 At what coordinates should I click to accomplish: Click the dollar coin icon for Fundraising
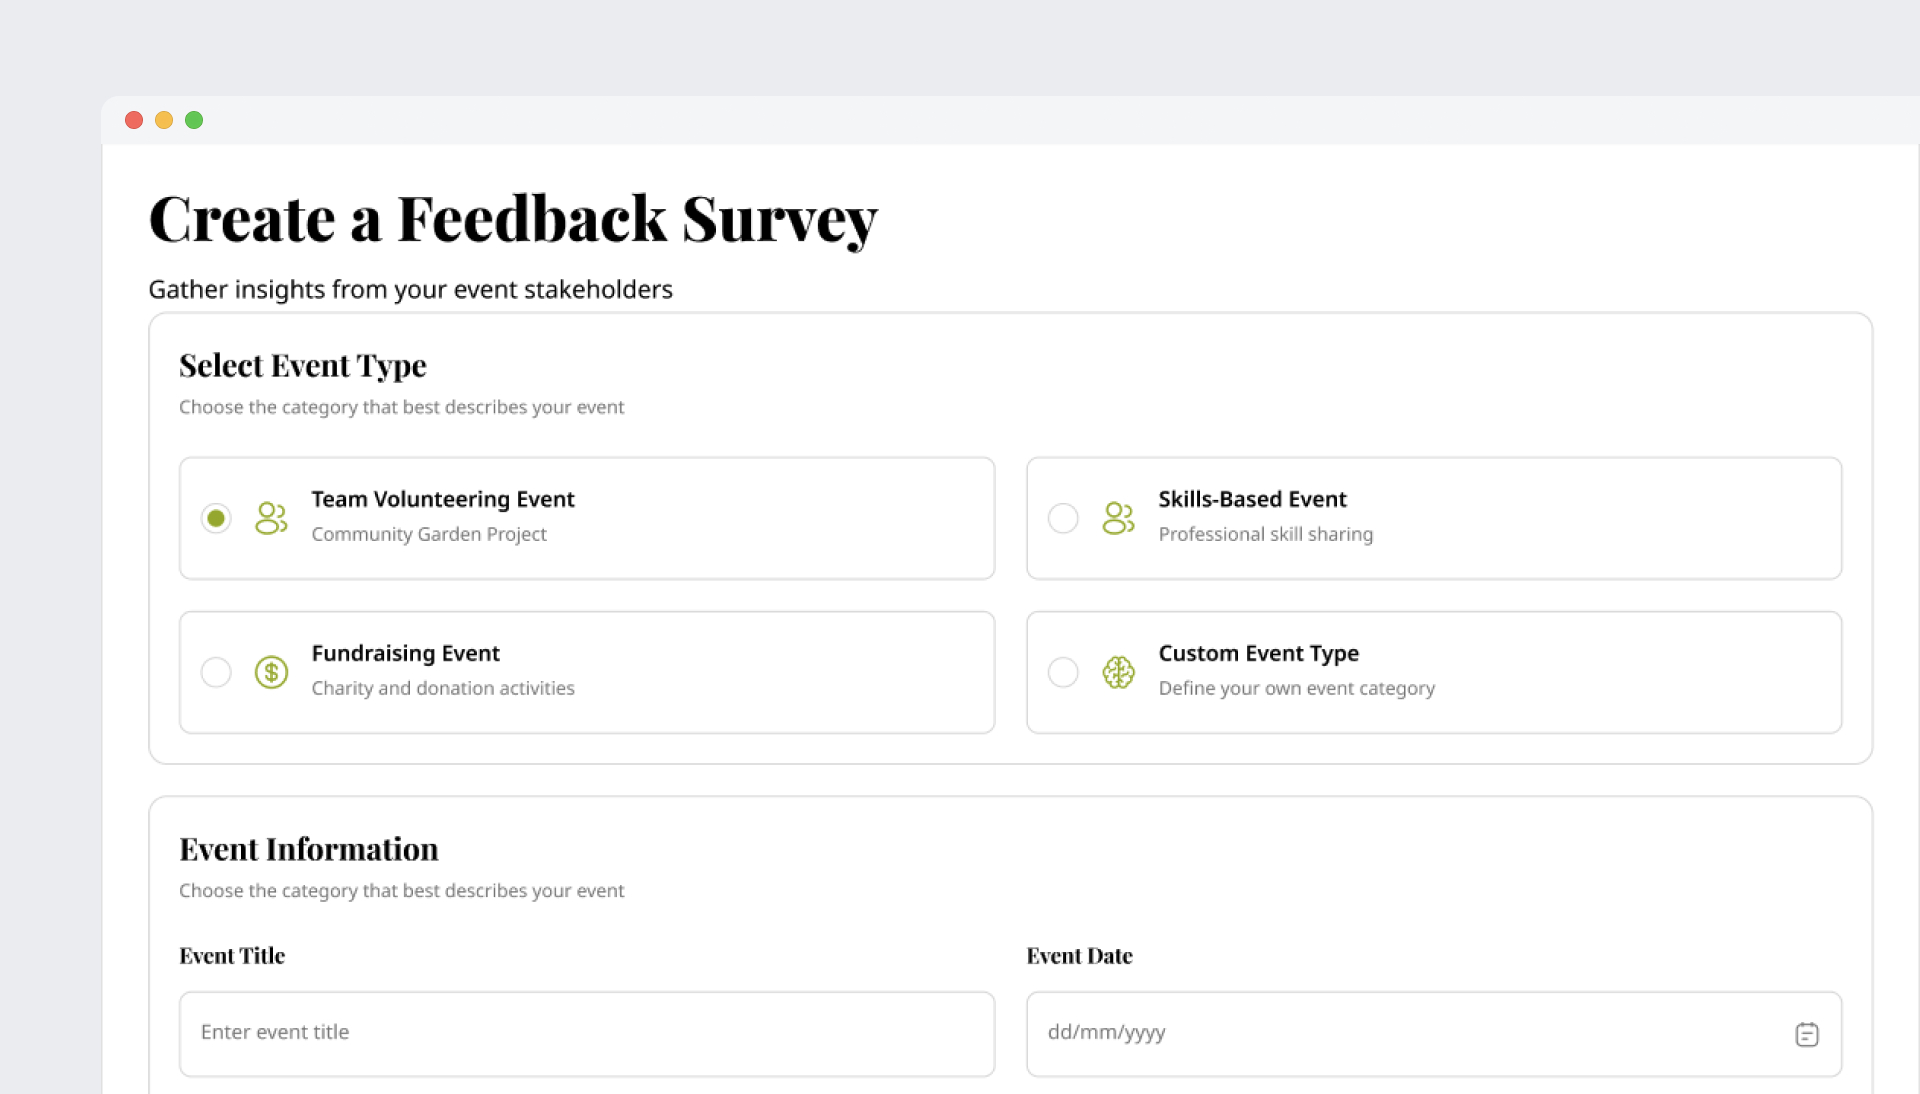(271, 672)
